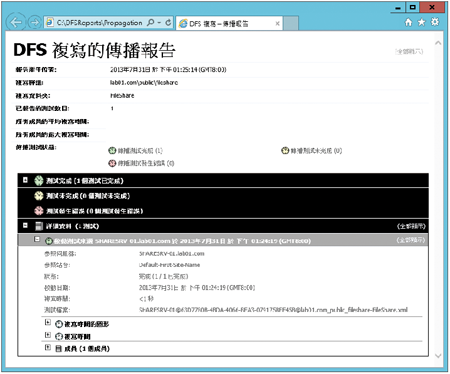Maximize the browser window
450x374 pixels.
413,7
